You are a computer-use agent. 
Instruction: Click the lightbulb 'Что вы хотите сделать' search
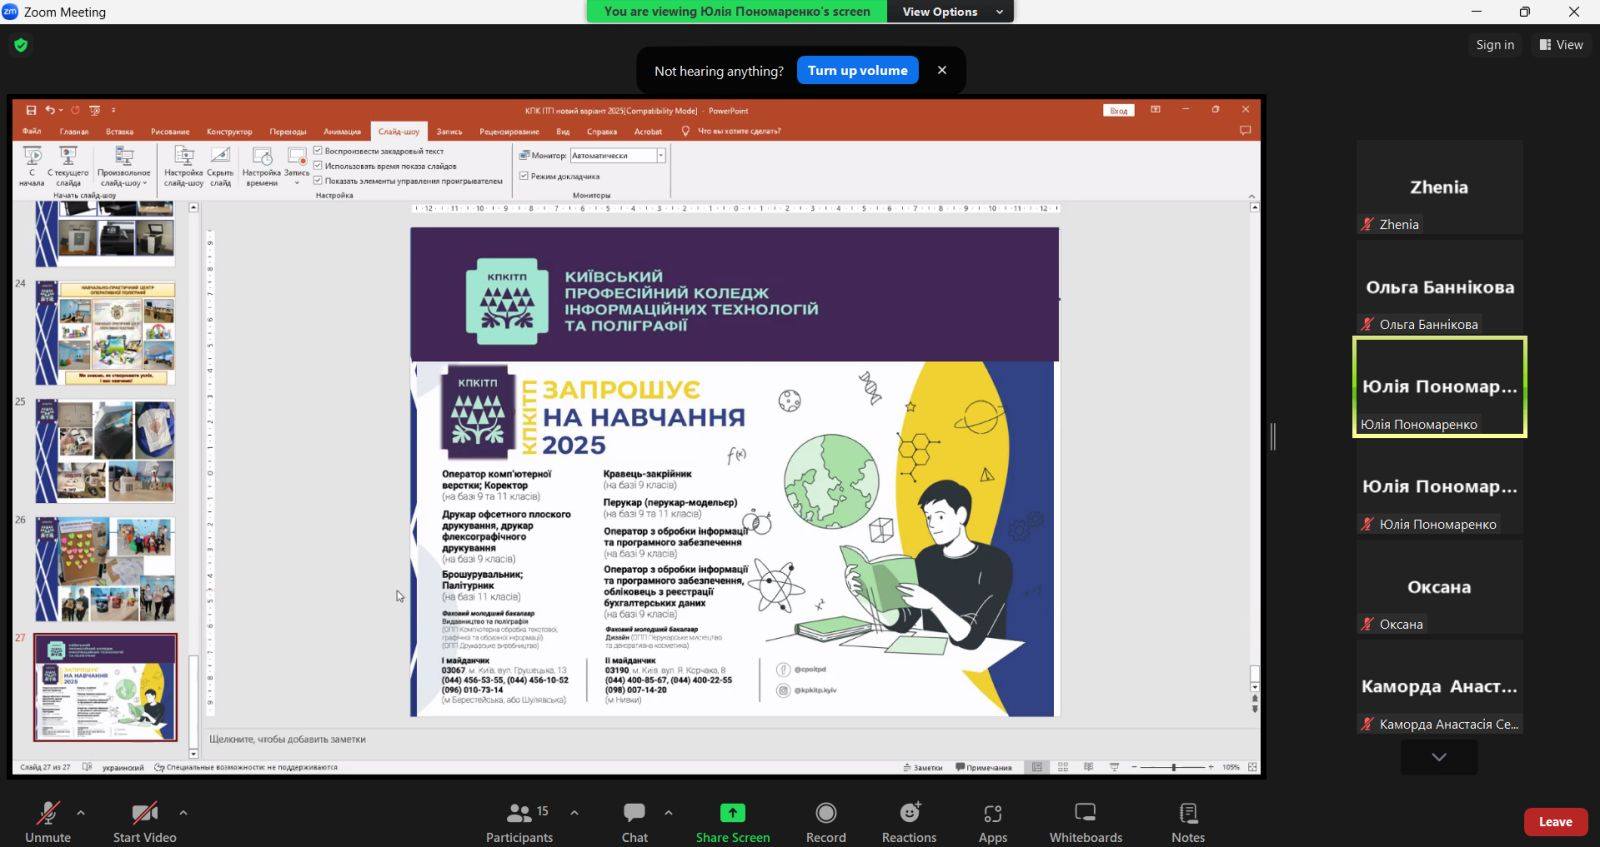coord(731,131)
